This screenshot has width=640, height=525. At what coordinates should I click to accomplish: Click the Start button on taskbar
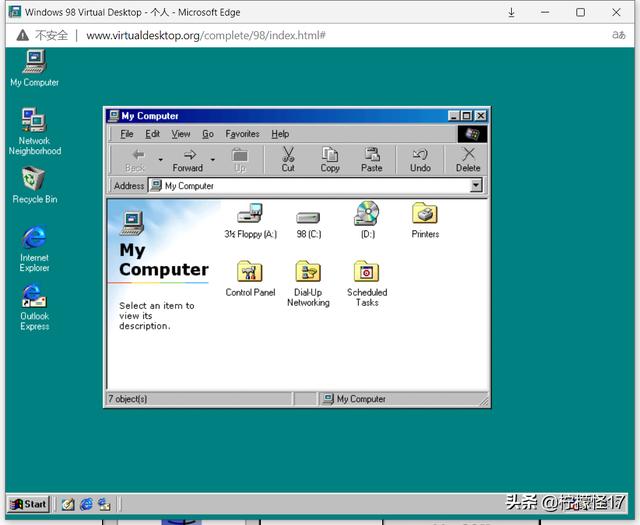(x=29, y=505)
